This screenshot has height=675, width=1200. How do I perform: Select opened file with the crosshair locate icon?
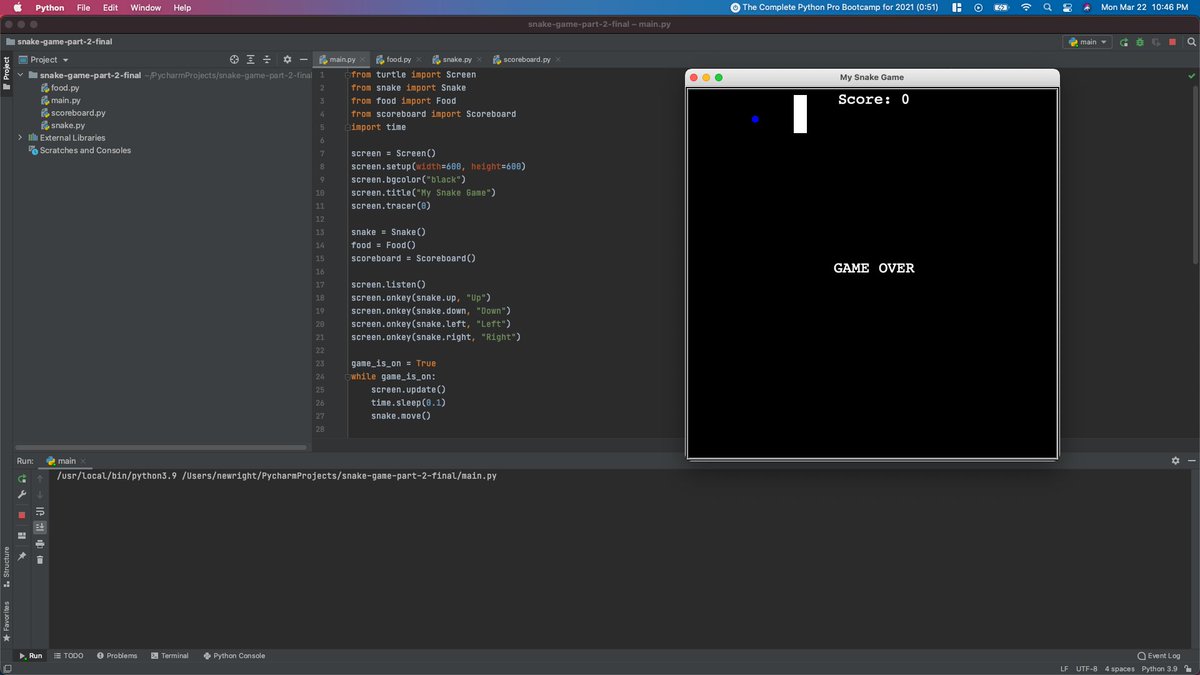tap(234, 60)
